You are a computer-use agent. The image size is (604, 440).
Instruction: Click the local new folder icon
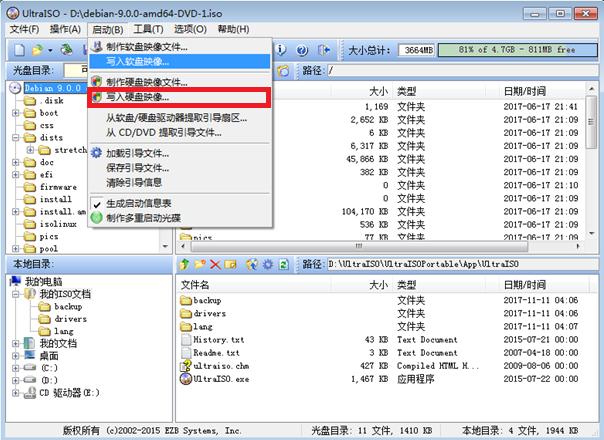(x=200, y=264)
